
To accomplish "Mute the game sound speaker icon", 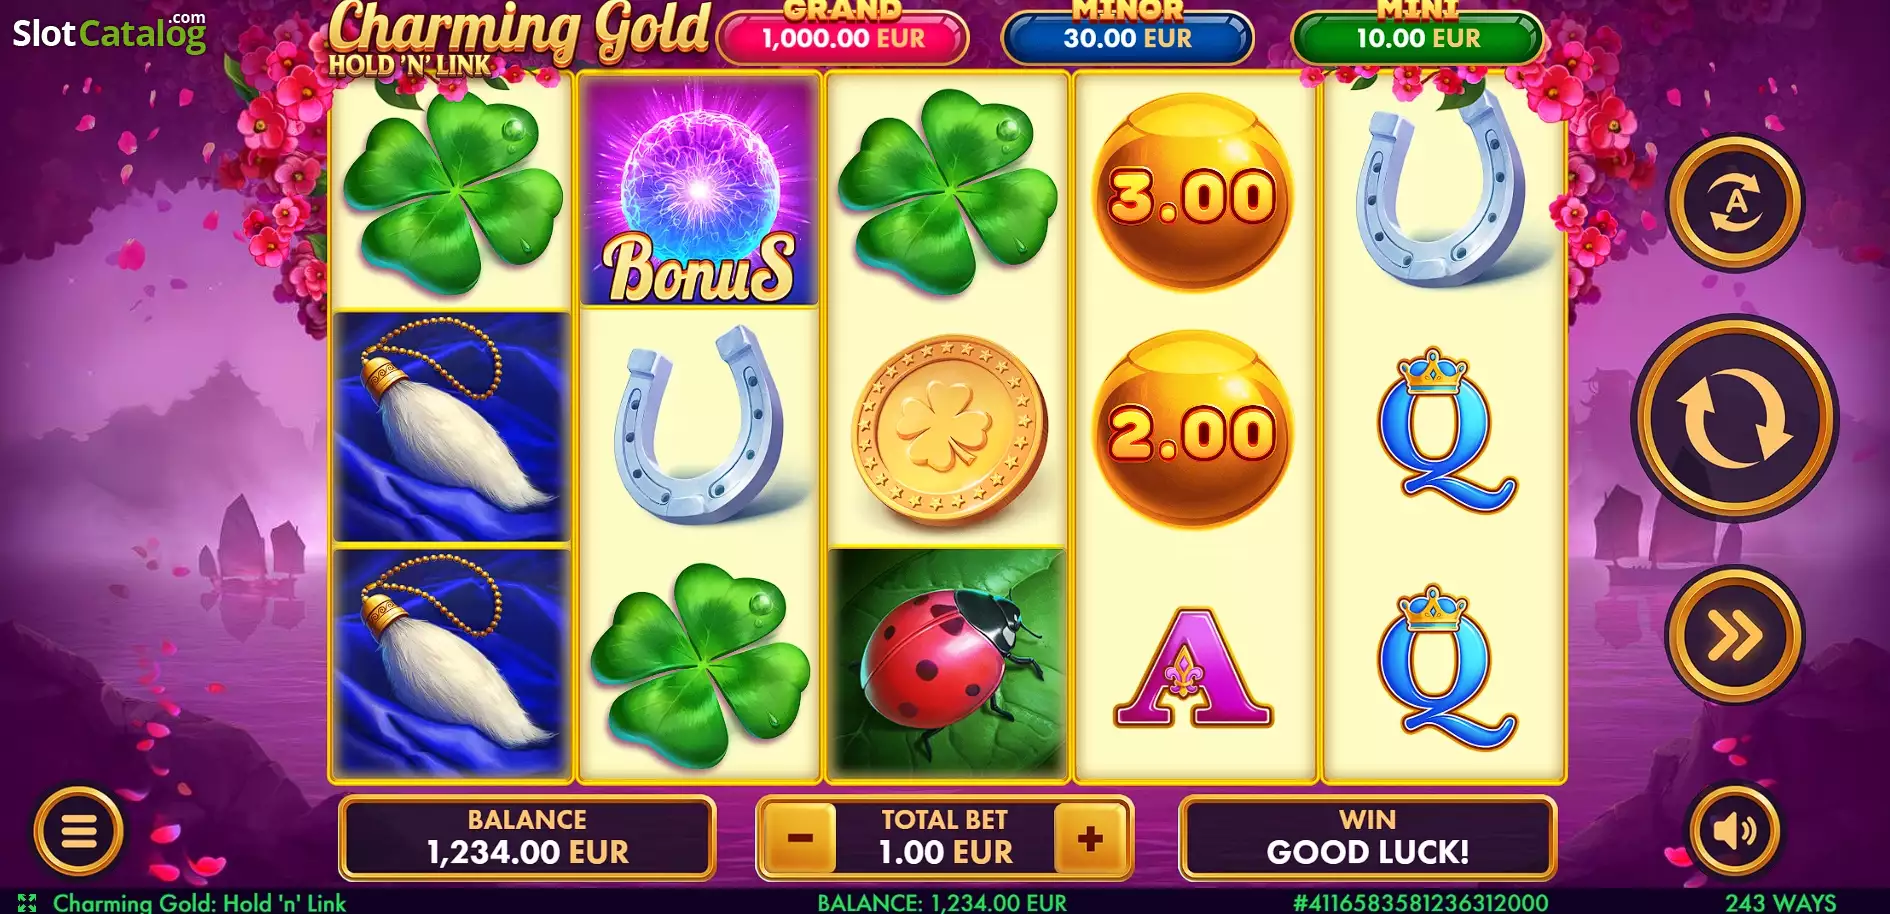I will point(1734,831).
